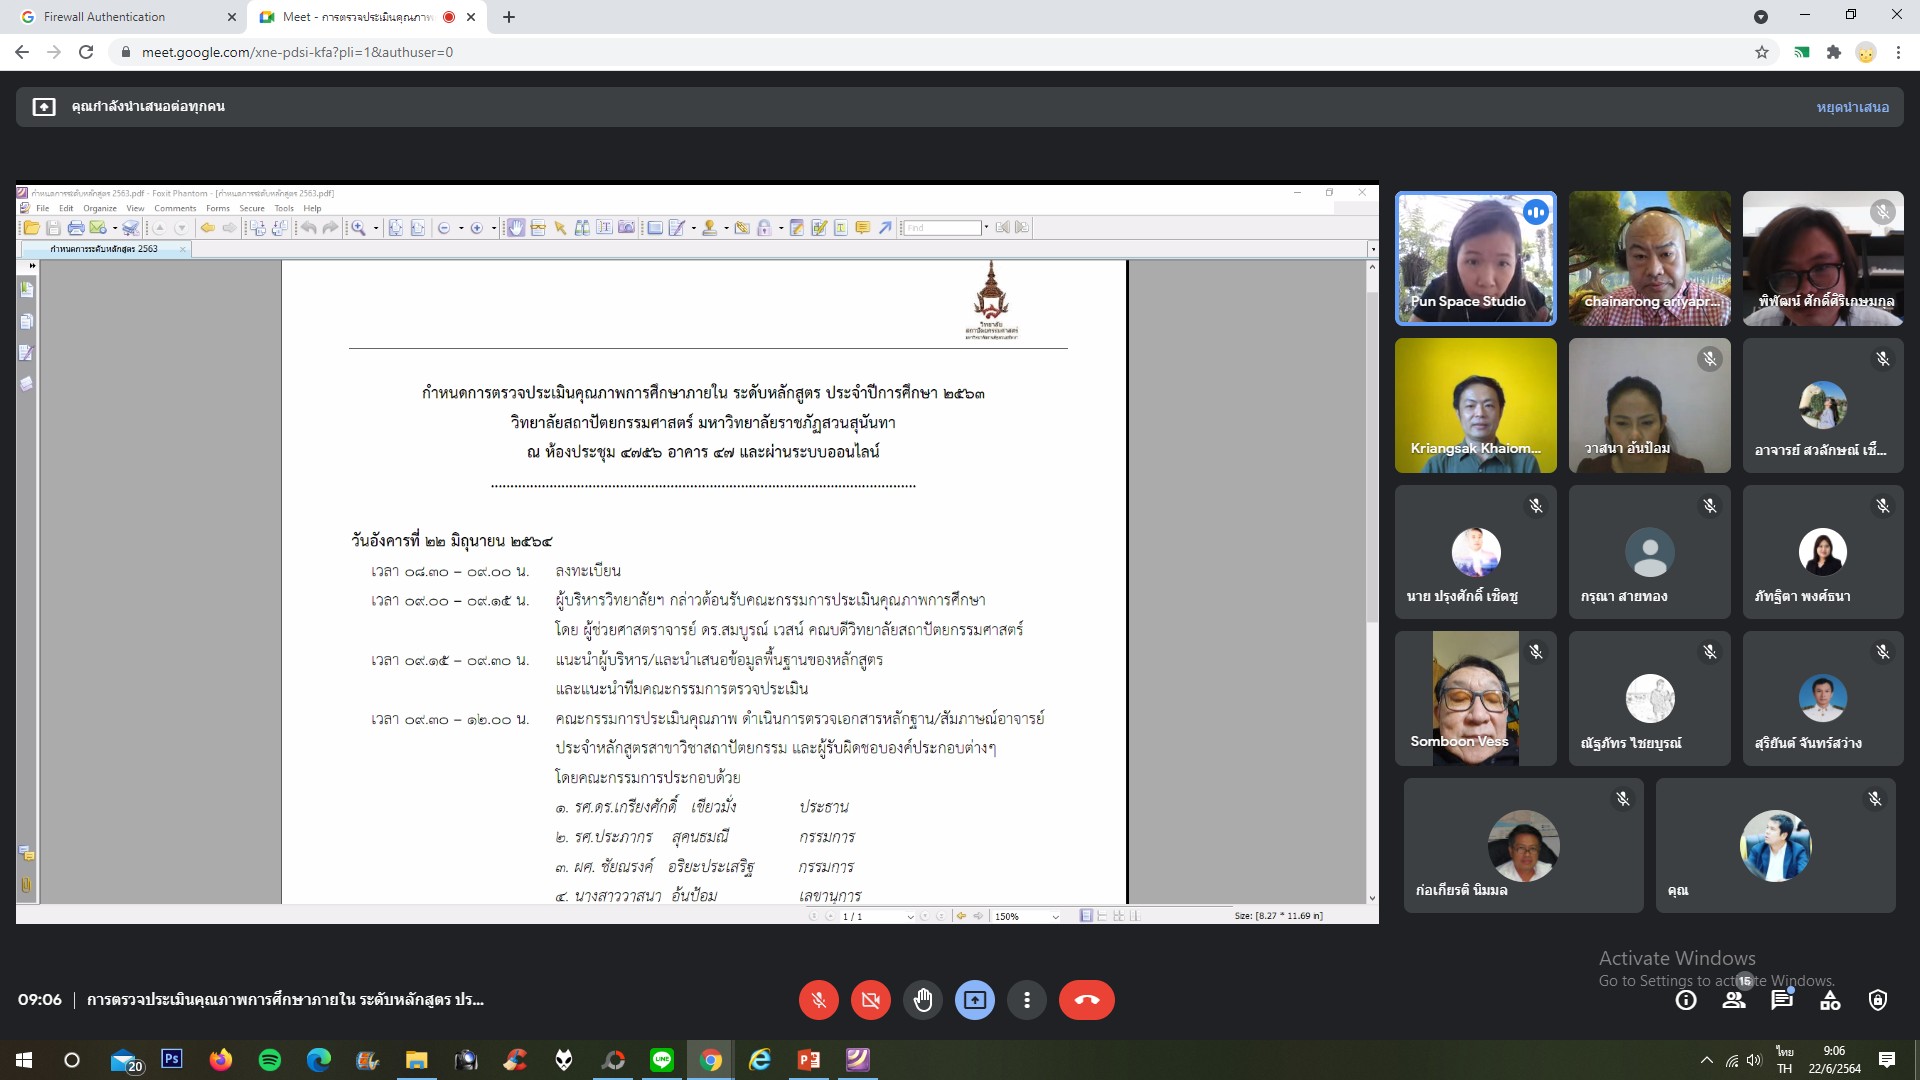This screenshot has width=1920, height=1080.
Task: Open the activities panel icon
Action: [1830, 1000]
